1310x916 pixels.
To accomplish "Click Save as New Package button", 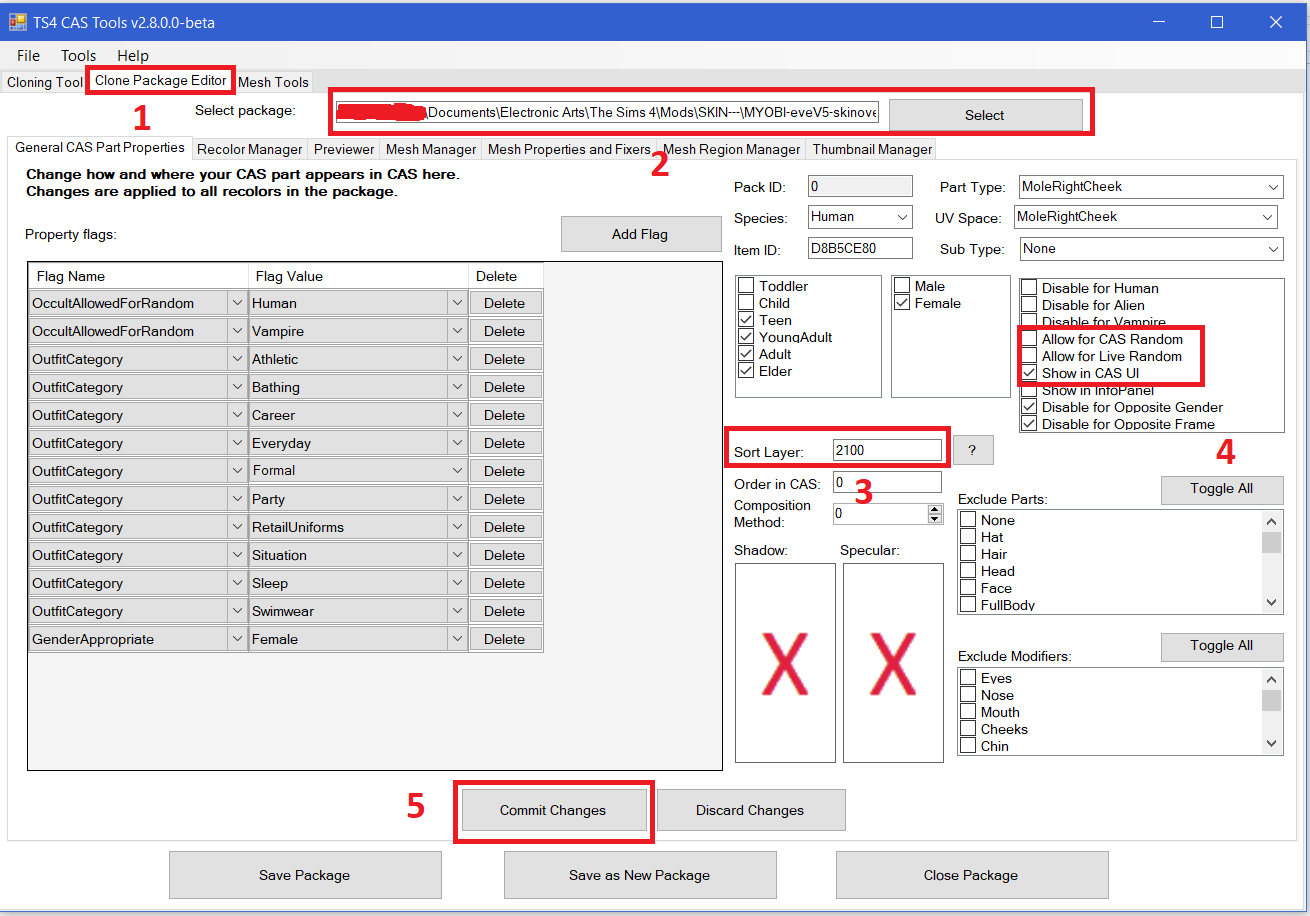I will (x=639, y=875).
